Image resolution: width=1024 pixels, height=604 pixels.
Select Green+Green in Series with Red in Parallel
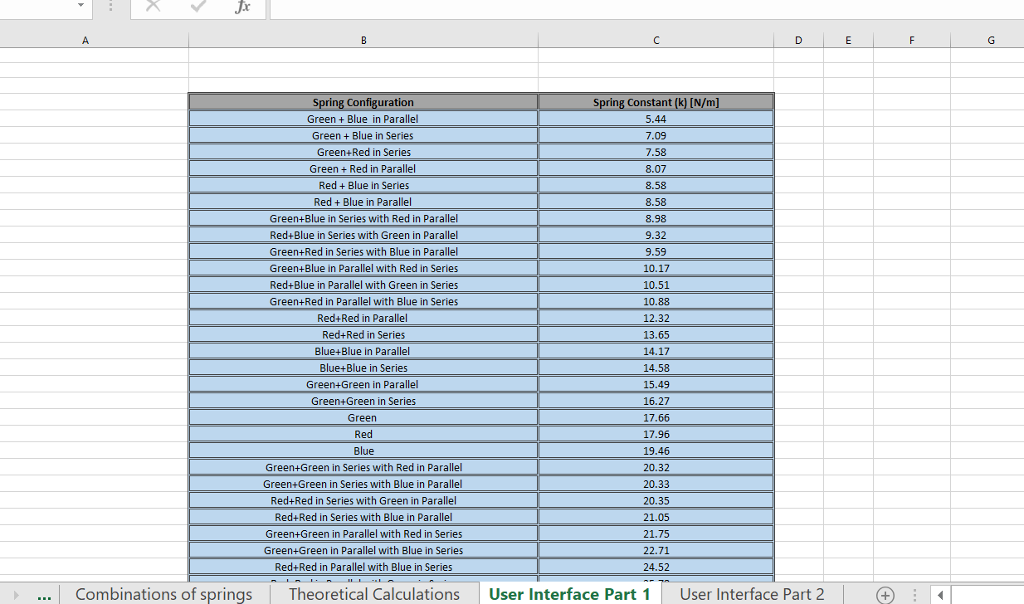coord(363,468)
